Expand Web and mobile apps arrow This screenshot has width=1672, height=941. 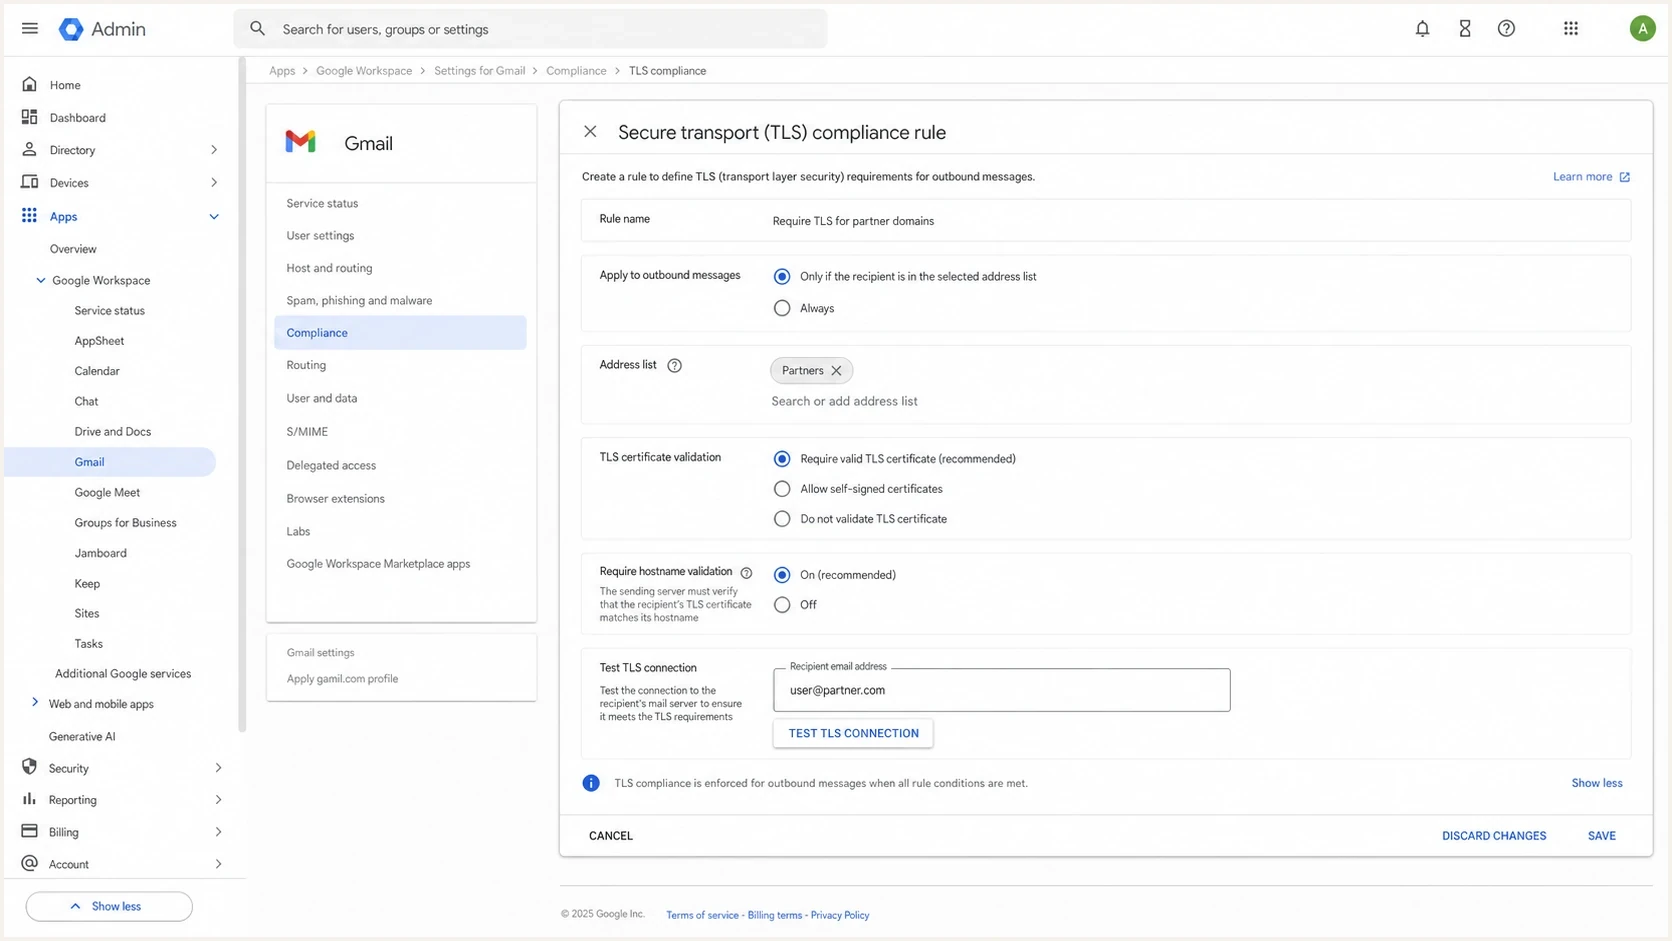pyautogui.click(x=35, y=703)
